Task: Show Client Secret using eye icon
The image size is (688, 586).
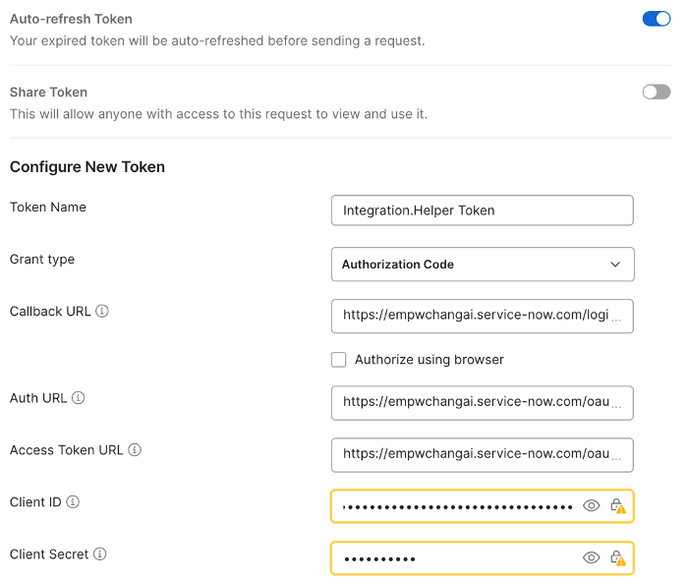Action: click(591, 558)
